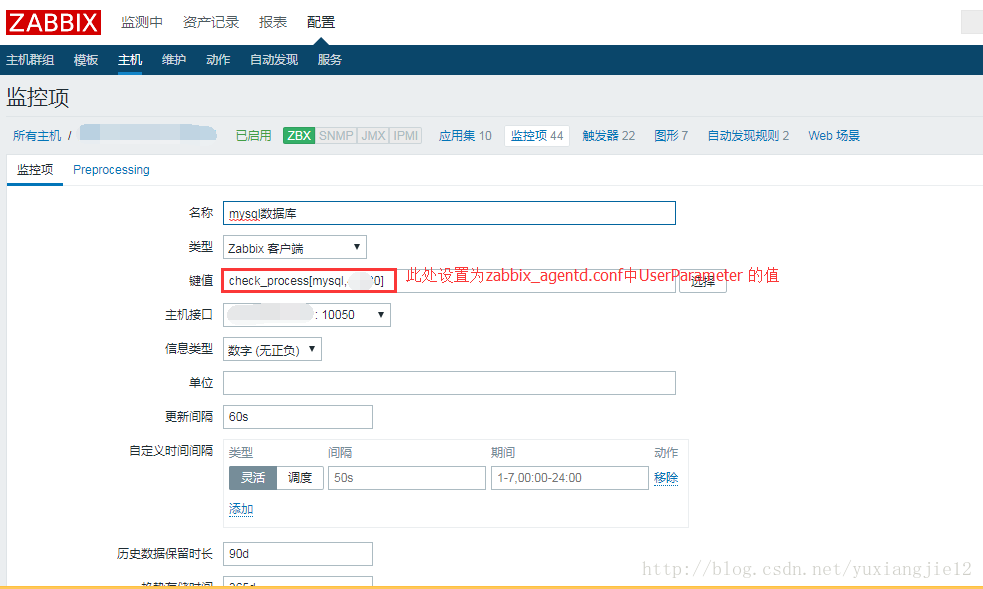The image size is (983, 589).
Task: Open the 资产记录 top menu
Action: click(211, 22)
